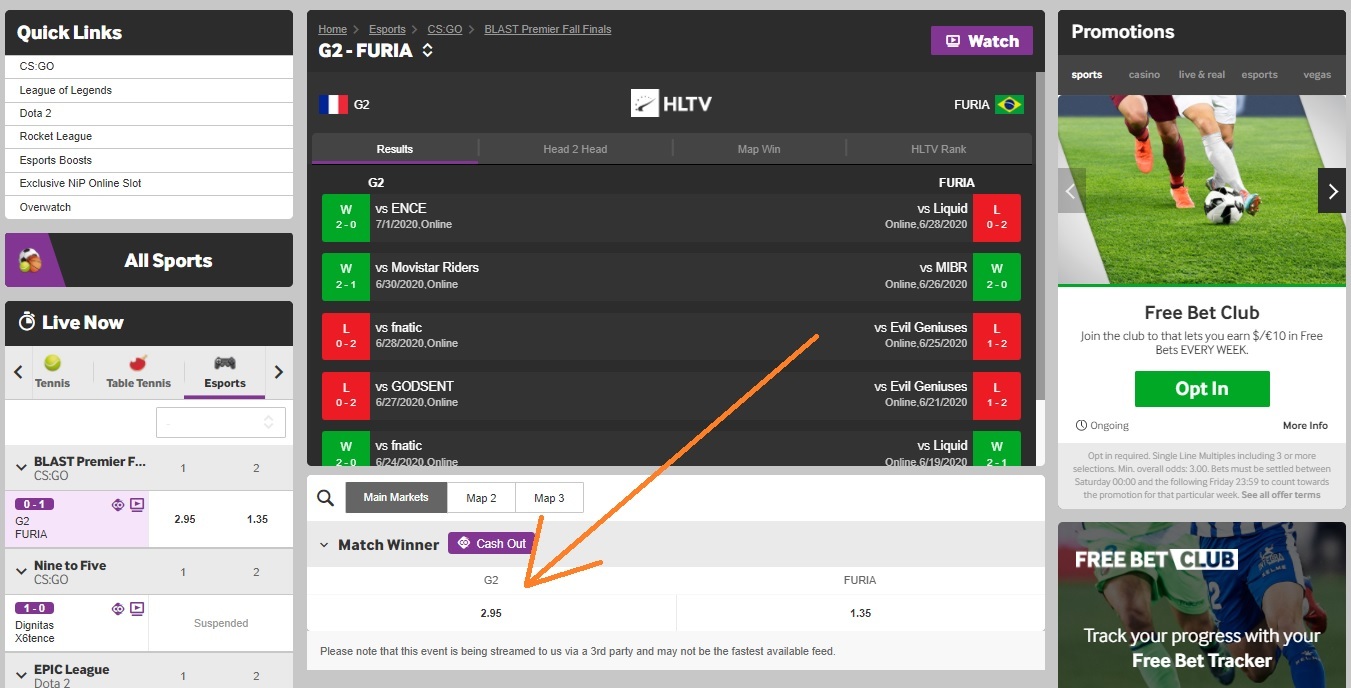Select the sports promotions tab
Image resolution: width=1351 pixels, height=688 pixels.
(x=1087, y=74)
